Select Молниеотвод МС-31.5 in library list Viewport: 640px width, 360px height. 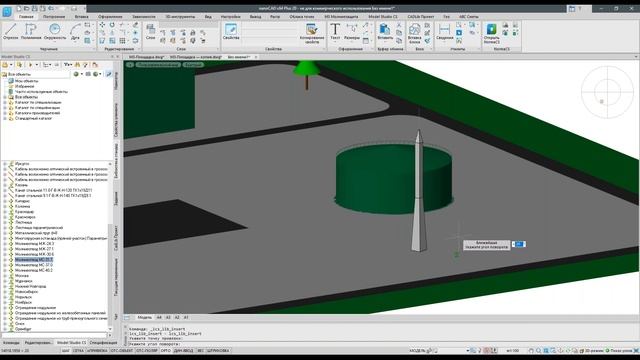click(34, 260)
